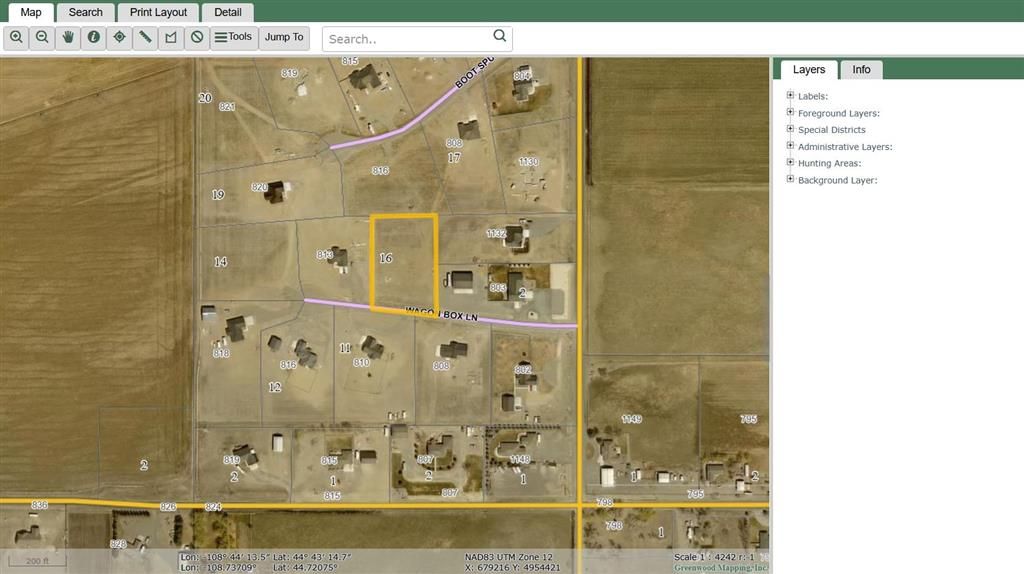This screenshot has height=574, width=1024.
Task: Open the Tools menu button
Action: pos(234,38)
